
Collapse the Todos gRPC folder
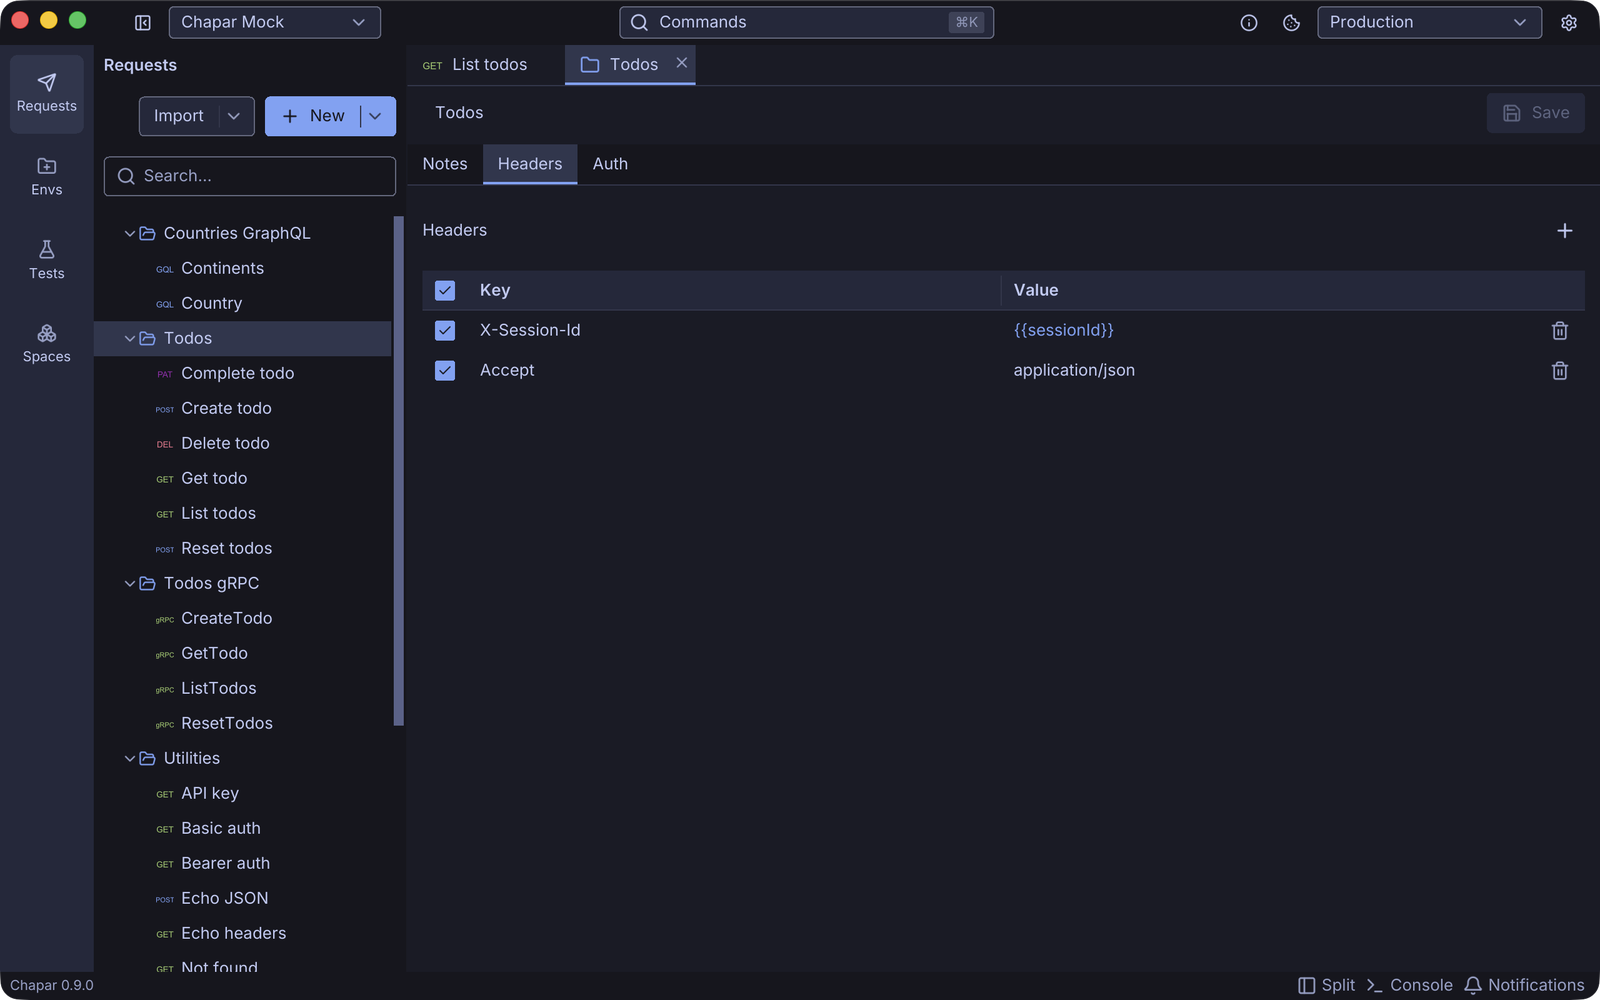pos(129,583)
